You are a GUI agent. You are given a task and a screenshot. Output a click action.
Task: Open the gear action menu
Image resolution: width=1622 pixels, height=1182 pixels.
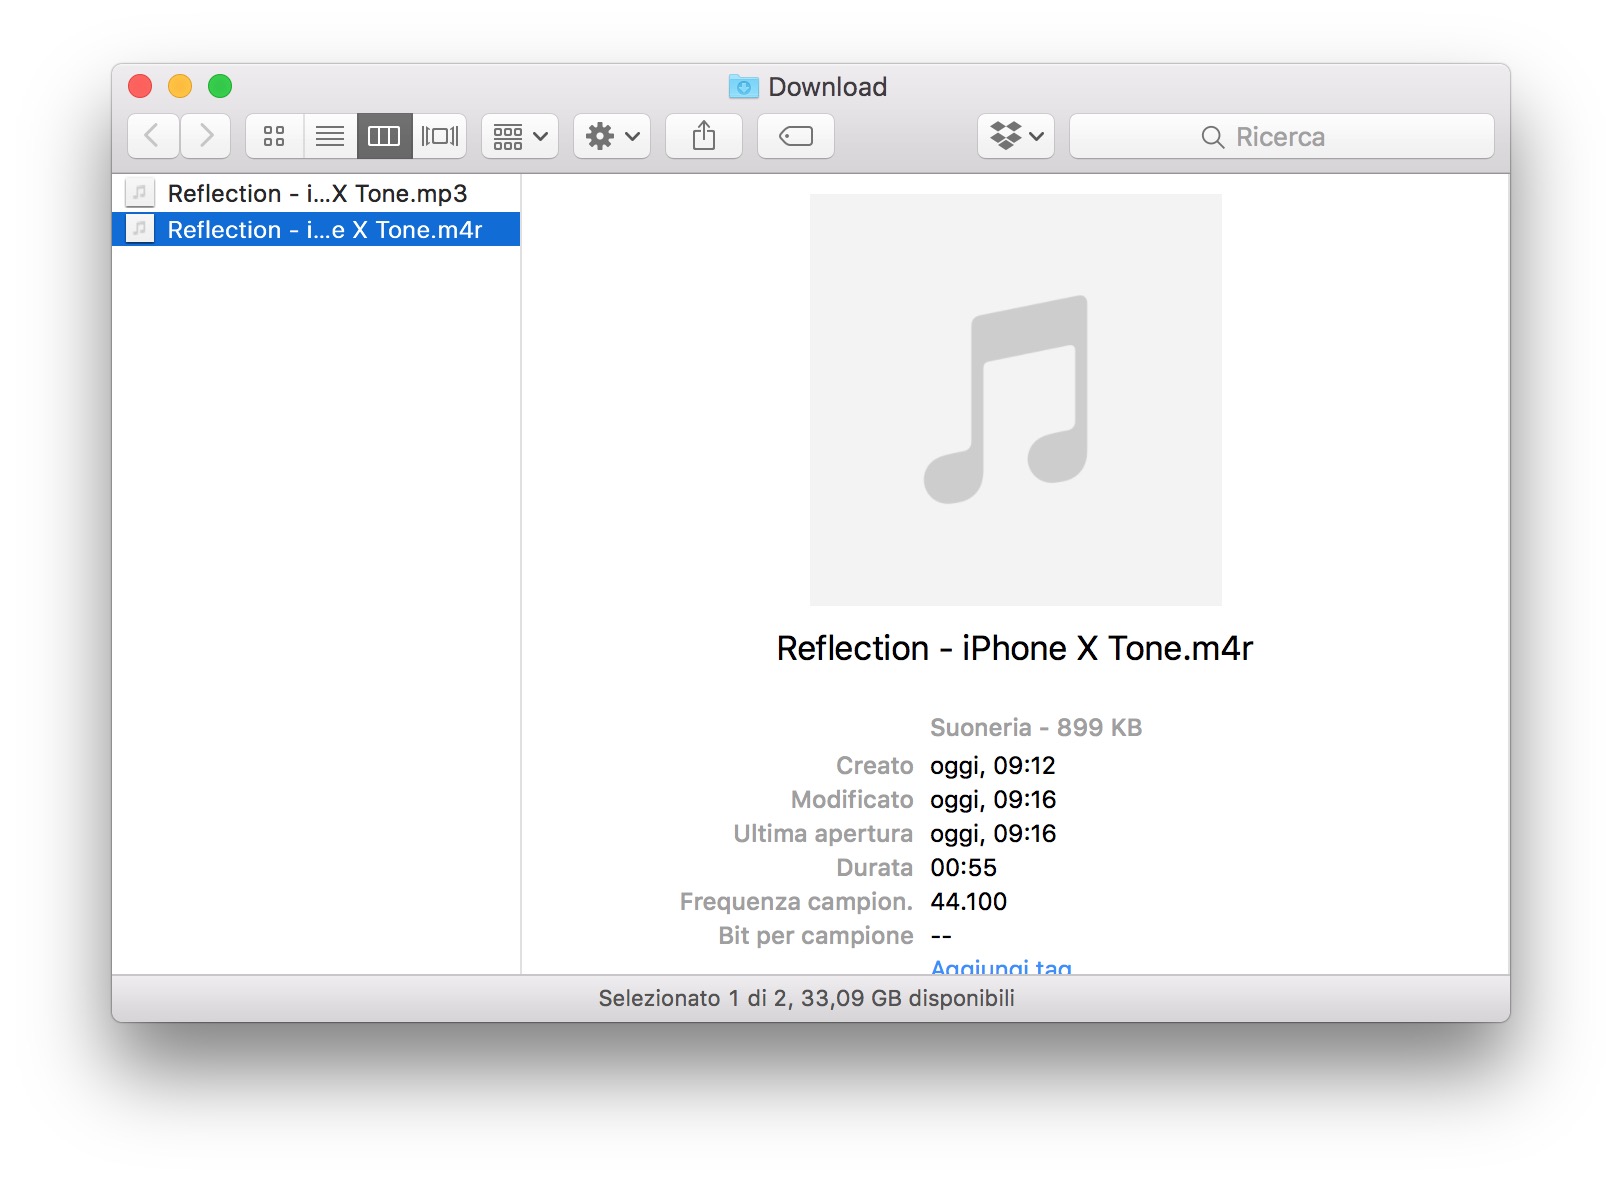(612, 136)
